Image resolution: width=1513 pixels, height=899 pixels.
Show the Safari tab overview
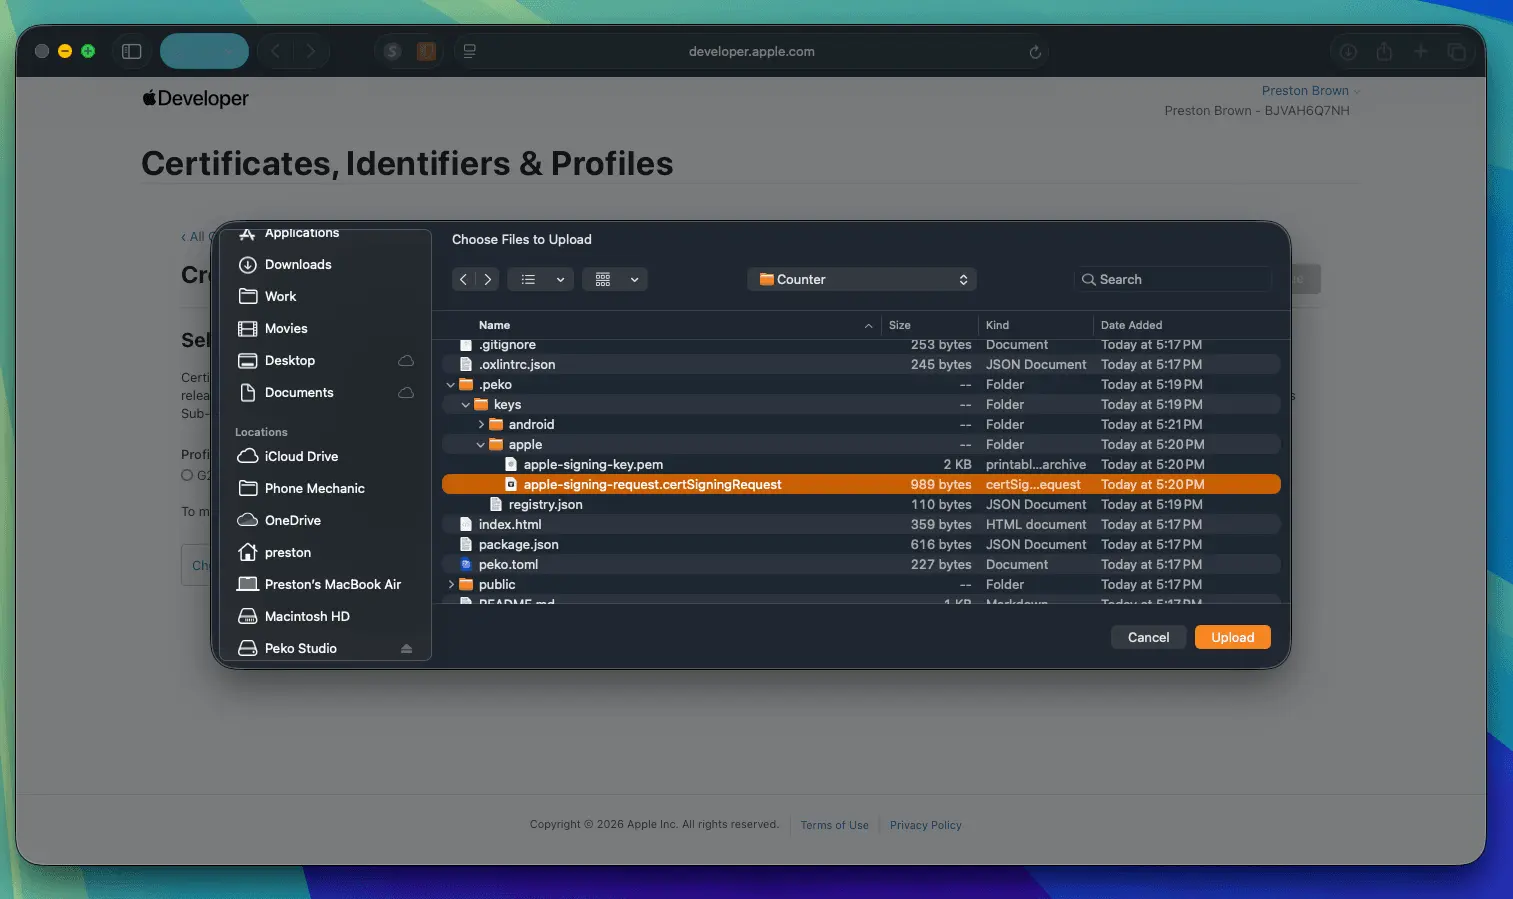coord(1457,51)
